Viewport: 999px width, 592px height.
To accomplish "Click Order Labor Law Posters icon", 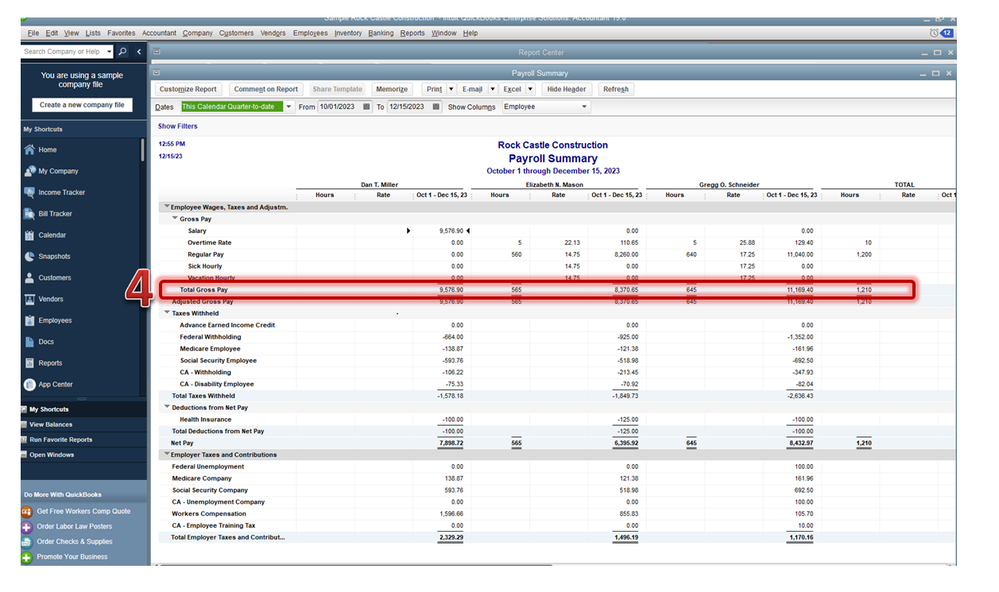I will (x=27, y=527).
